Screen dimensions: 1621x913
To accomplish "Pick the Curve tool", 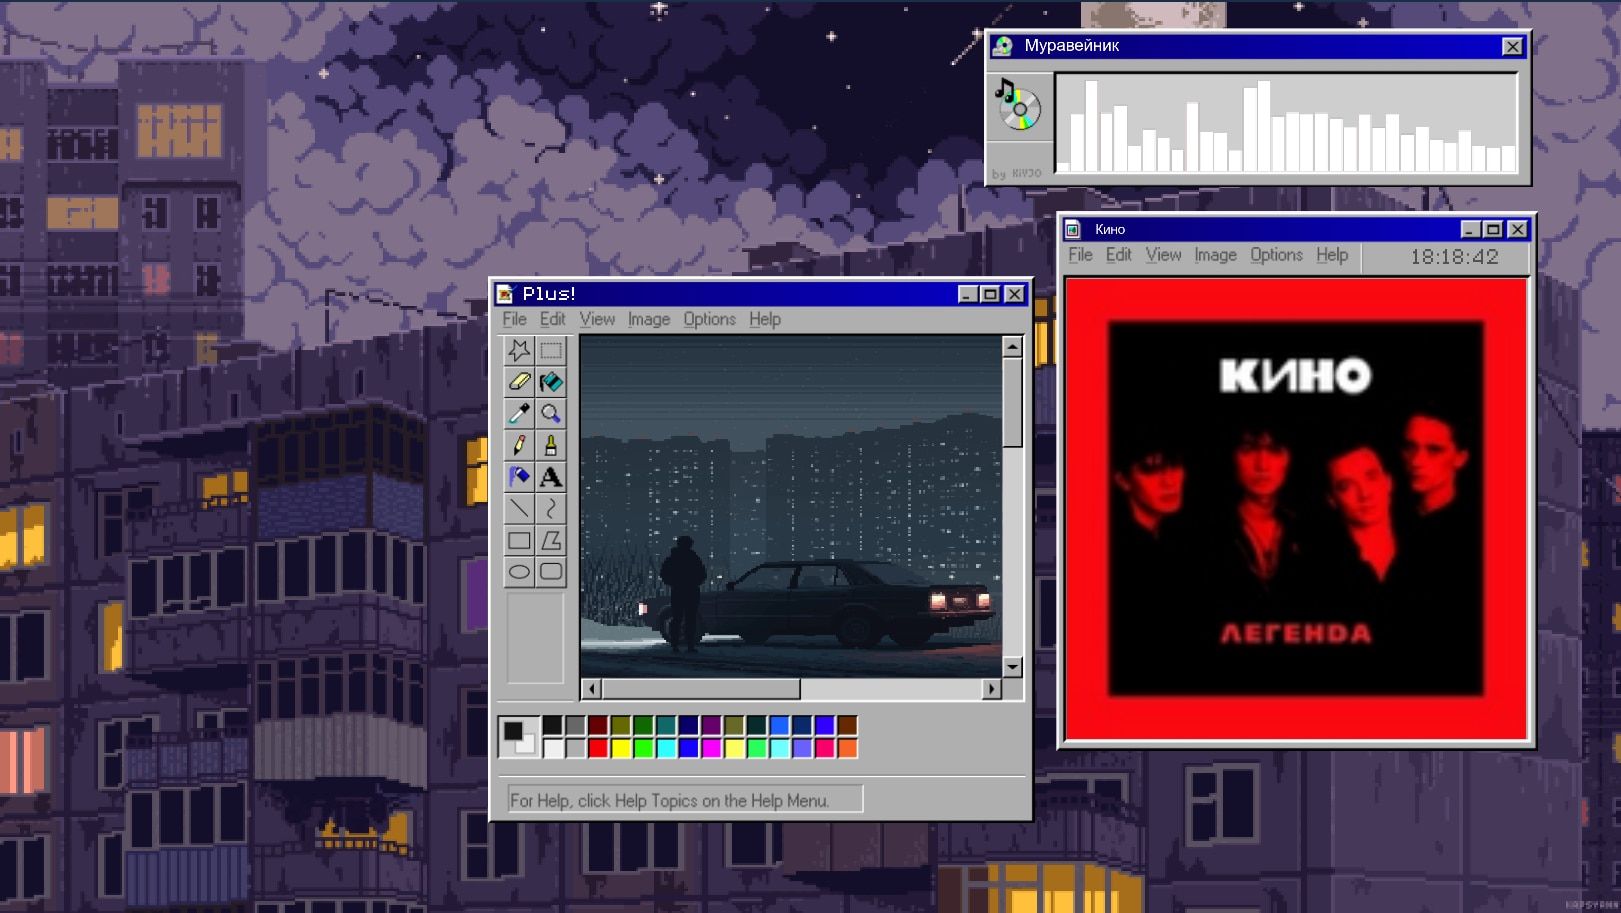I will pos(551,508).
